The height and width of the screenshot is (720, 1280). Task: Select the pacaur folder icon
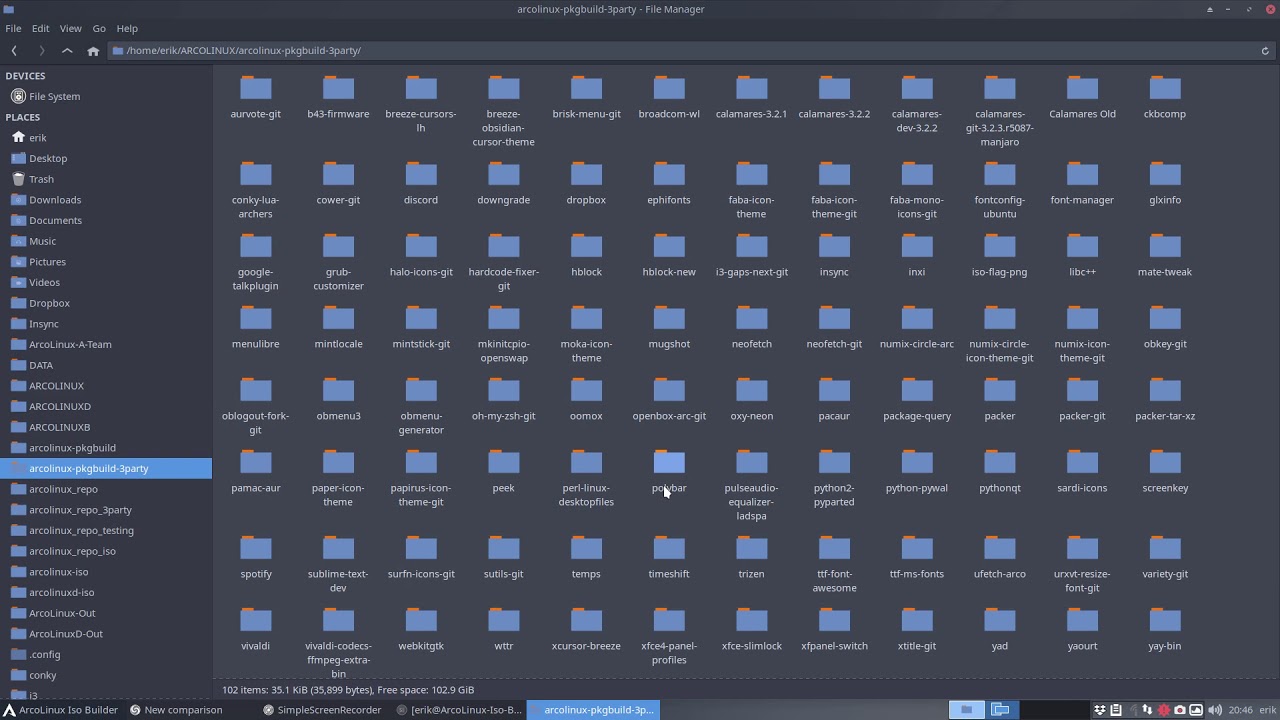point(834,390)
